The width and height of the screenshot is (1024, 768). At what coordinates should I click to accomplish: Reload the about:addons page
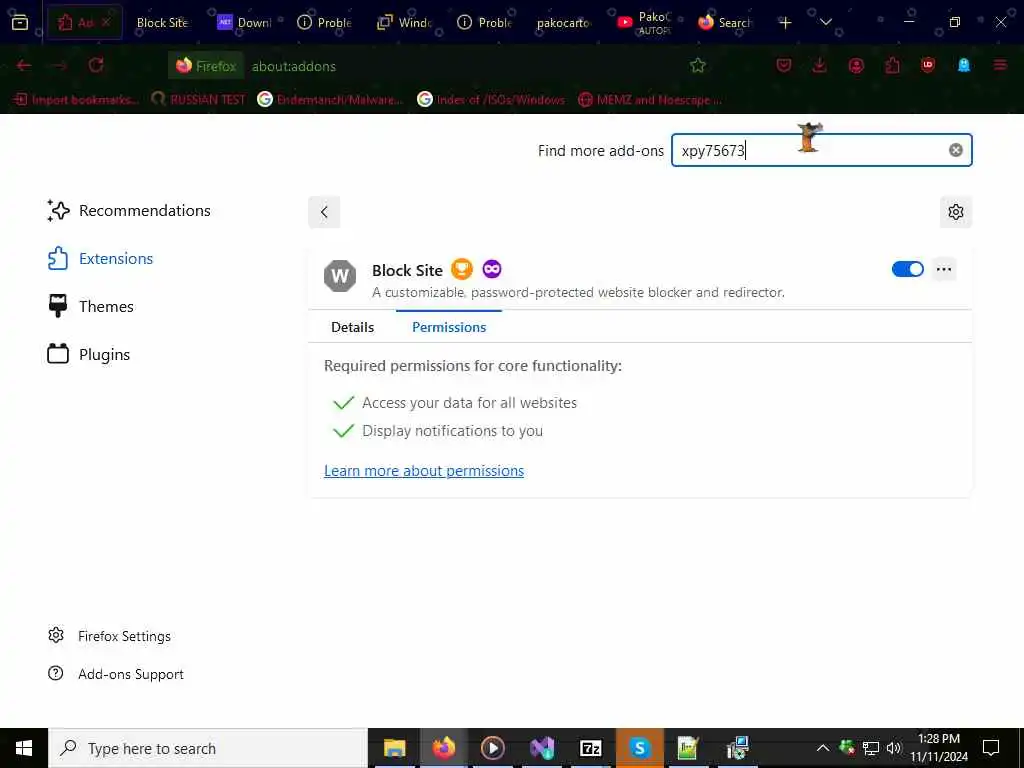[x=96, y=65]
